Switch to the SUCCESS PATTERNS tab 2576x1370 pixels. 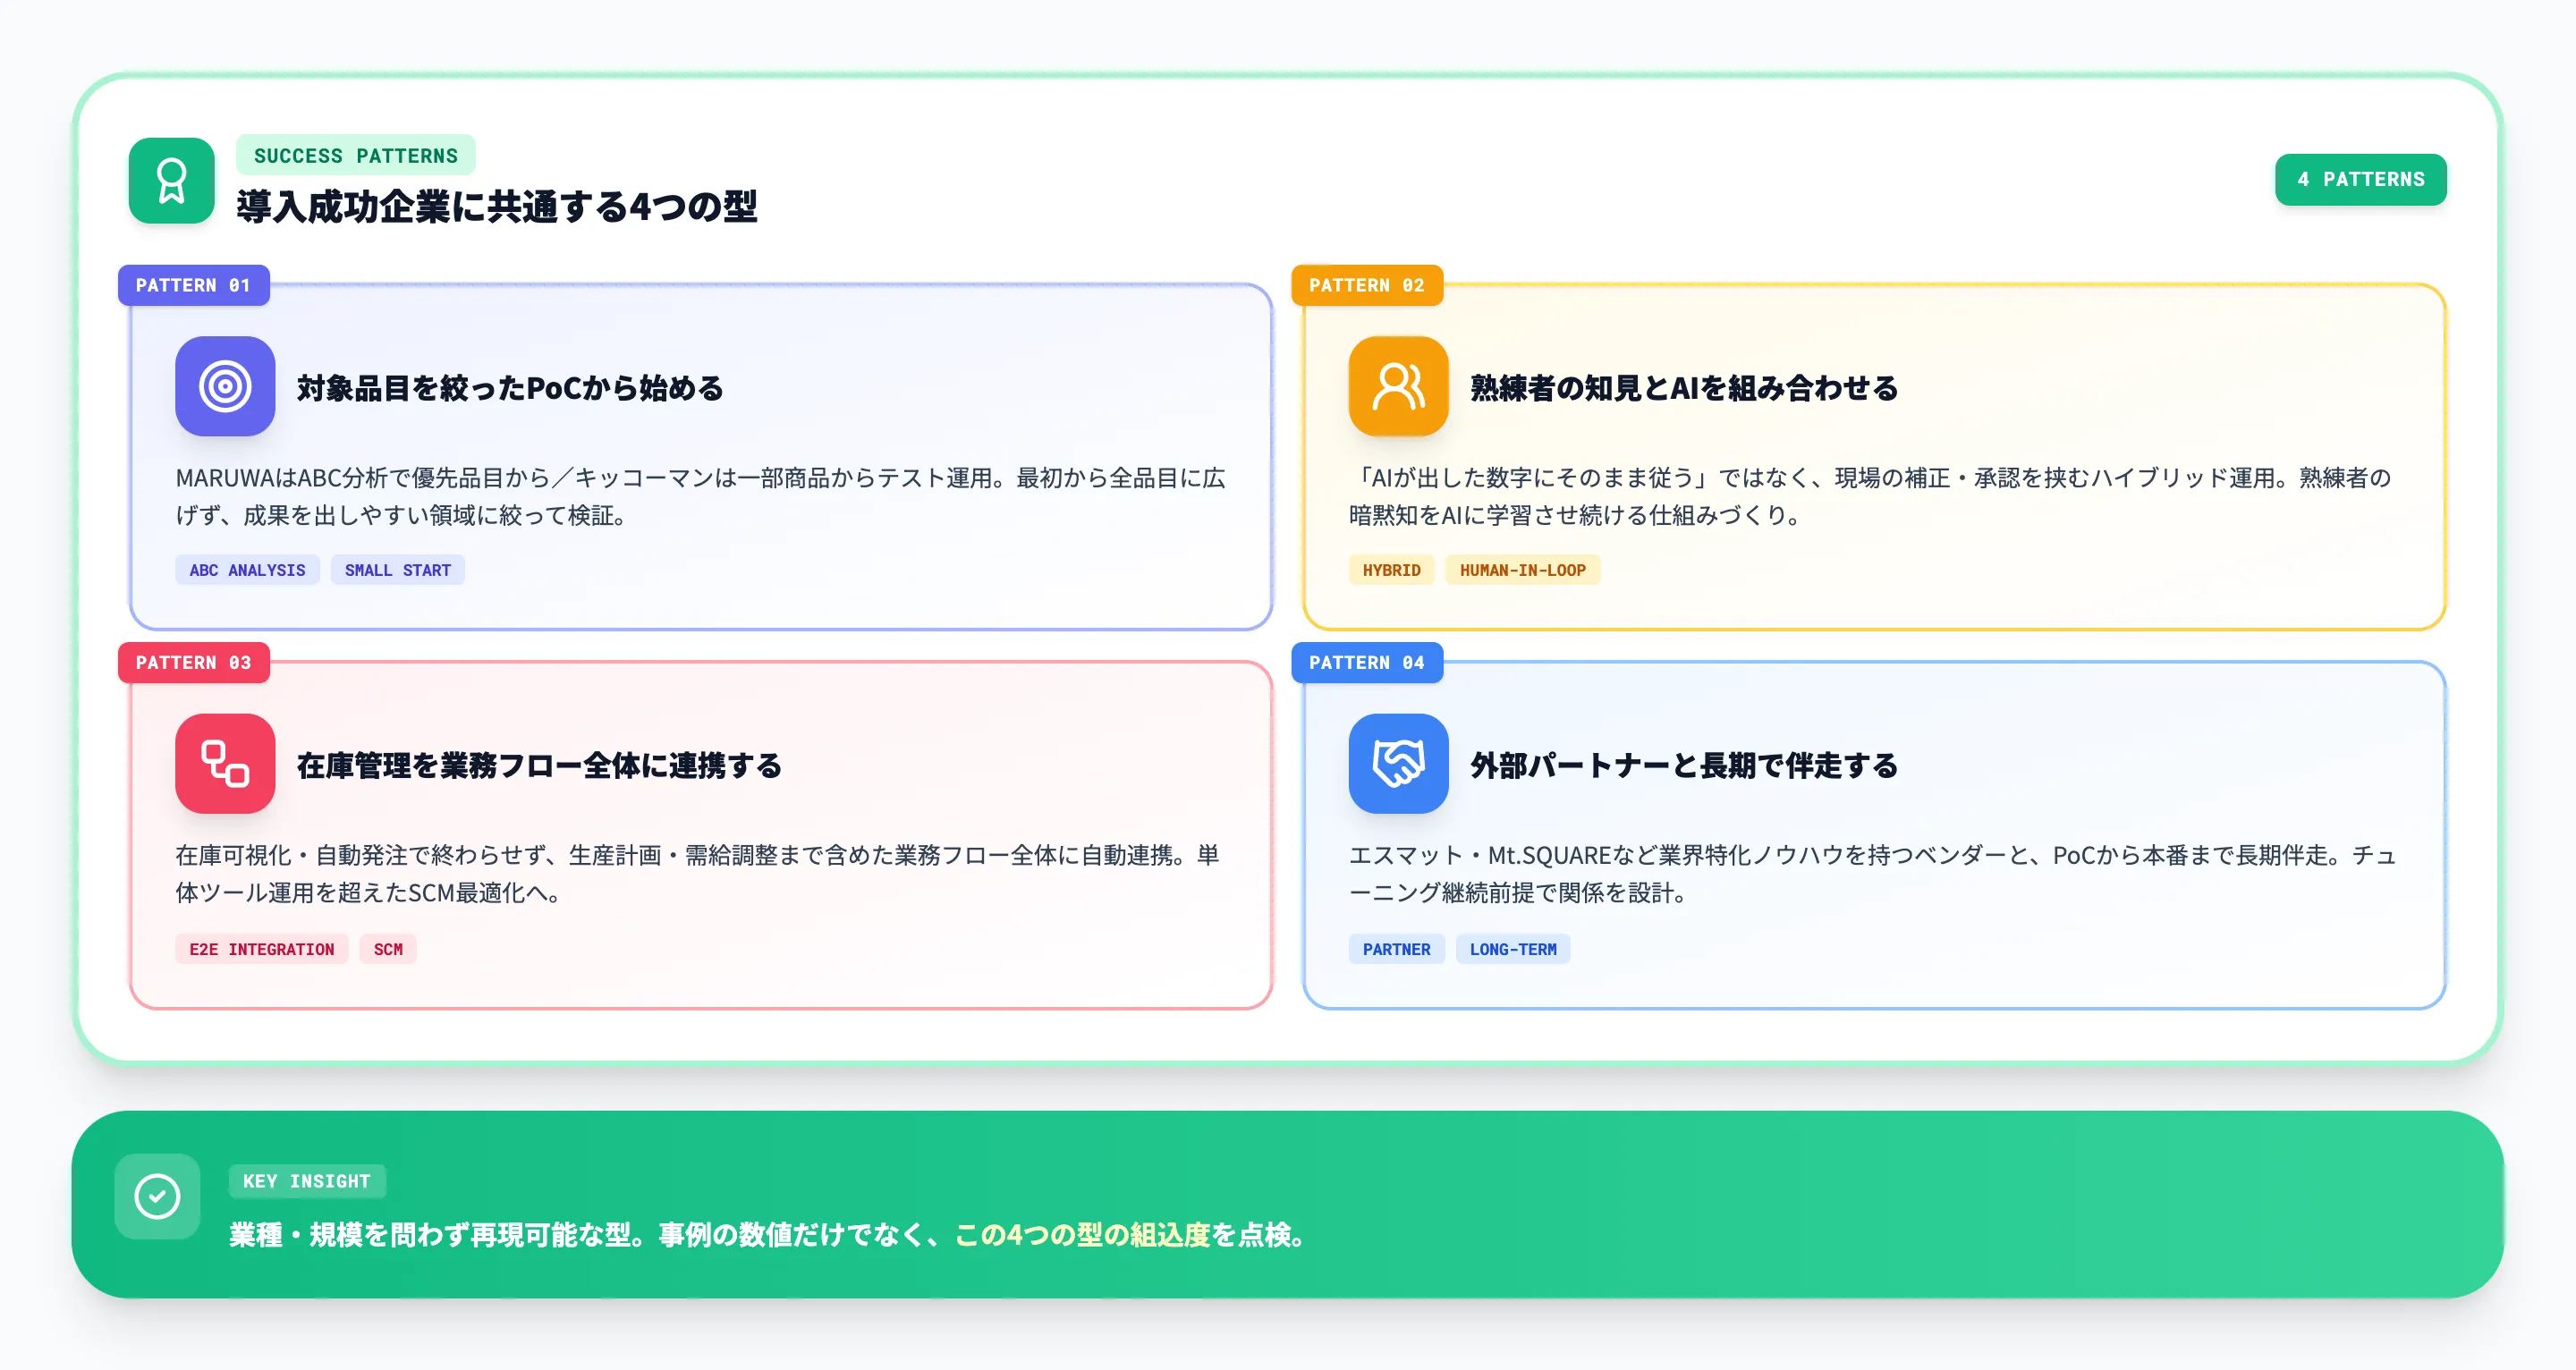pos(355,155)
